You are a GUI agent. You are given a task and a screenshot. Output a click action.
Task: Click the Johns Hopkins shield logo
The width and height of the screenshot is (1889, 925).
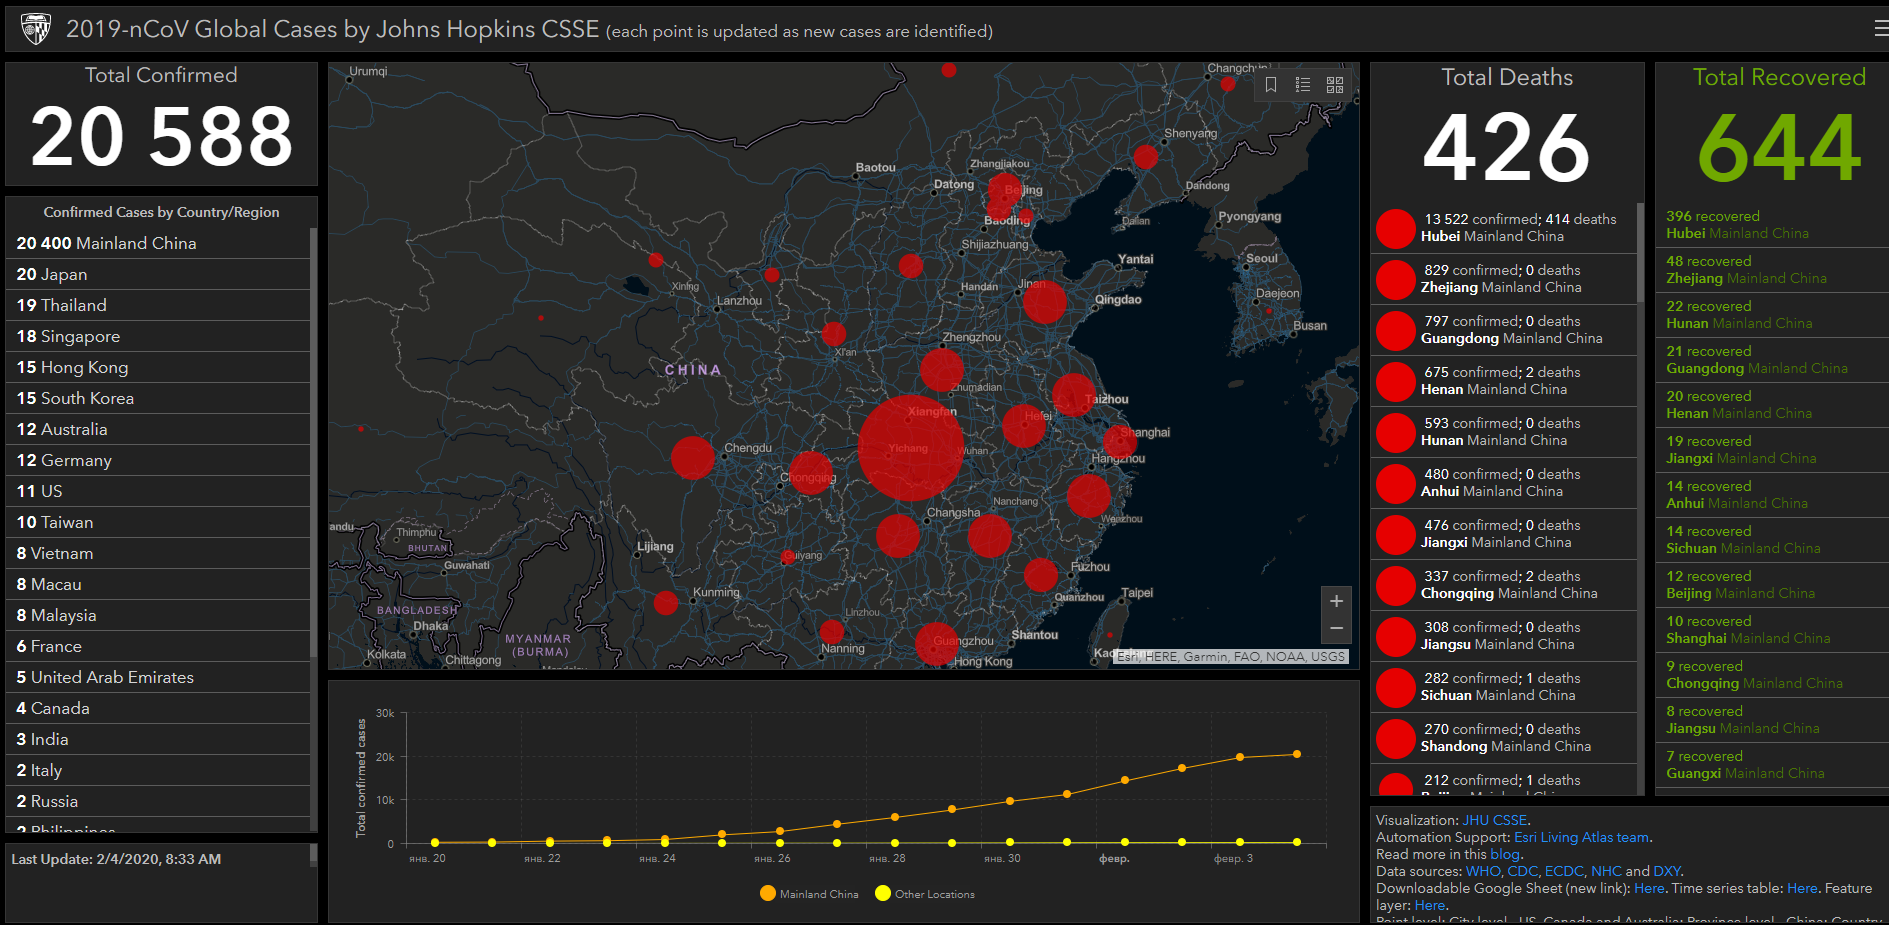tap(36, 29)
